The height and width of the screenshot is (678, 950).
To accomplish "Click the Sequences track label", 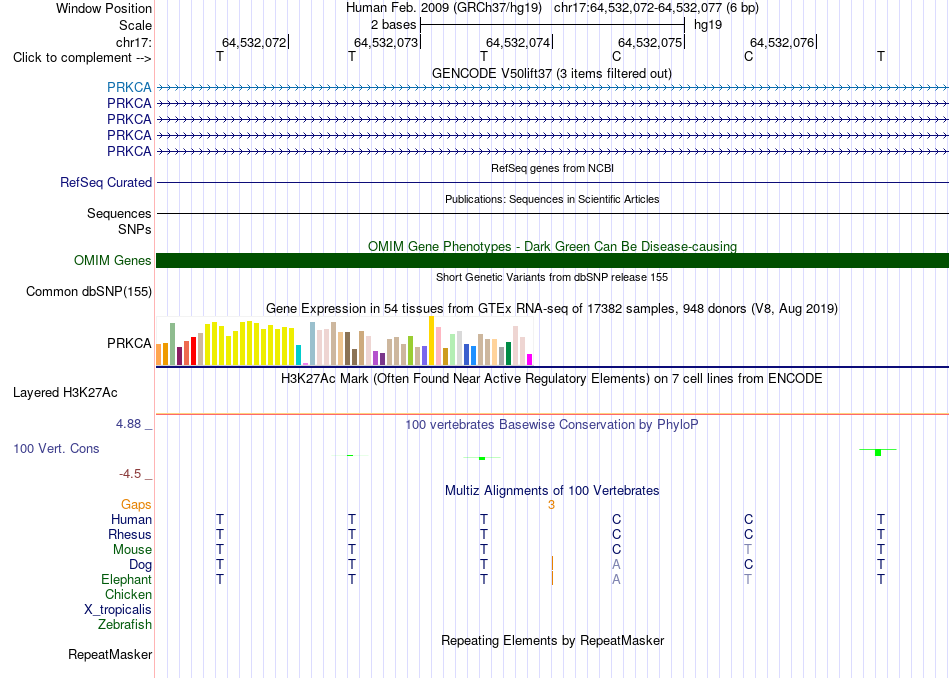I will pyautogui.click(x=119, y=213).
